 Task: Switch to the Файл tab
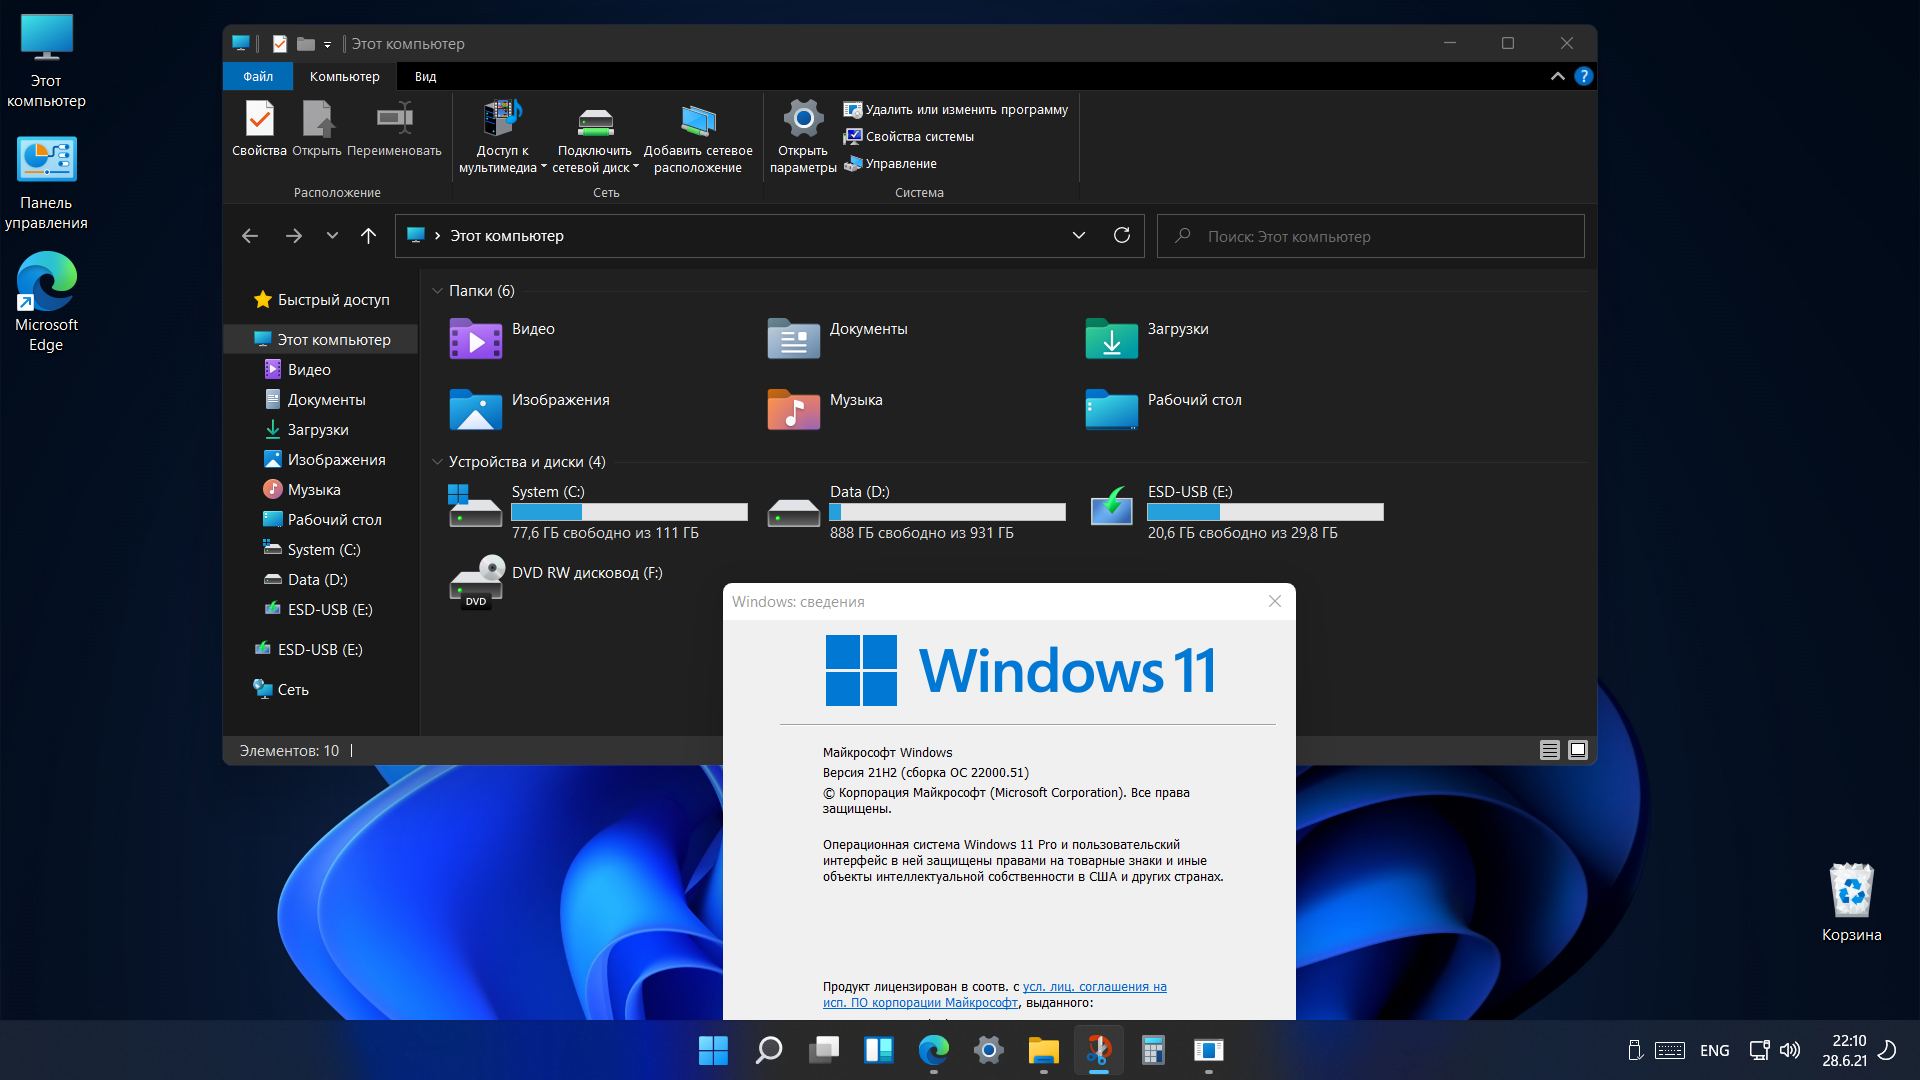258,76
